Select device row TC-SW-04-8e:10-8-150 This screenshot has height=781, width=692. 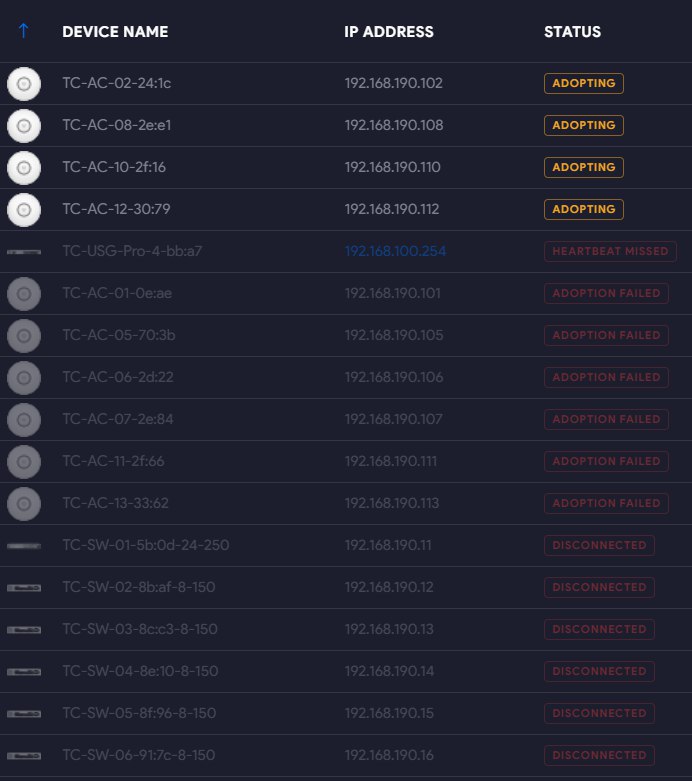346,671
